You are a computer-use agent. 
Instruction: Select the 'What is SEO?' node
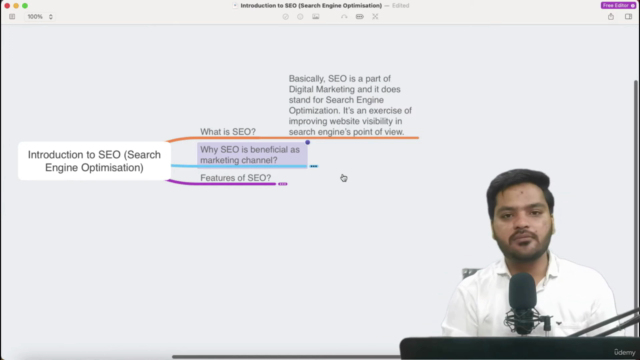(228, 132)
